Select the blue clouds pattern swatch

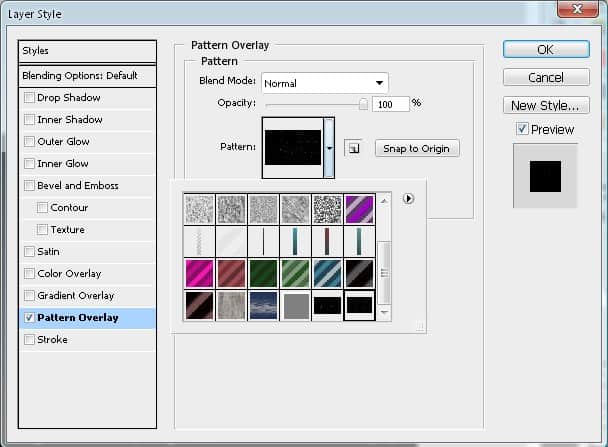pos(263,305)
